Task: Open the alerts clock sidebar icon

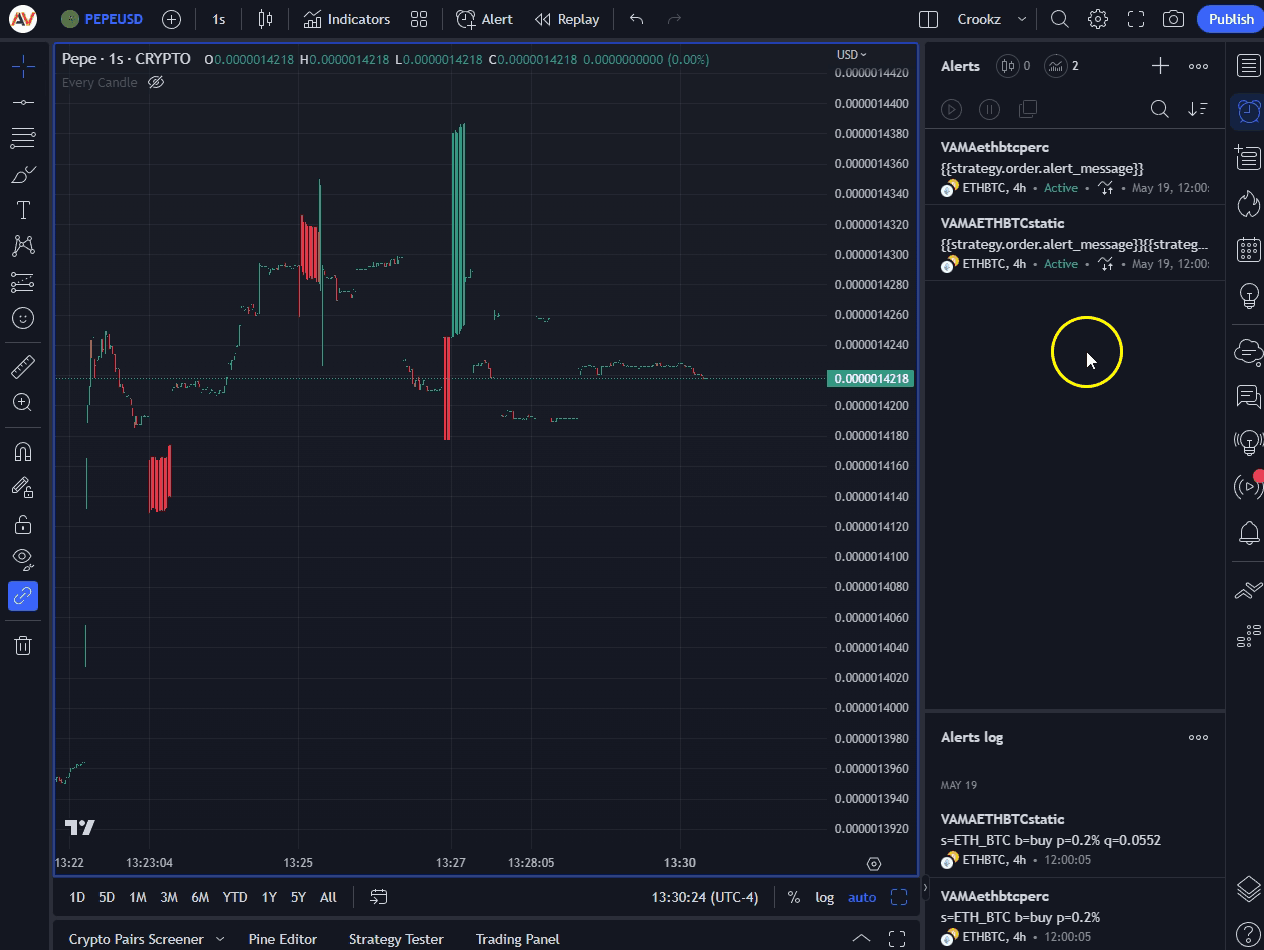Action: tap(1248, 110)
